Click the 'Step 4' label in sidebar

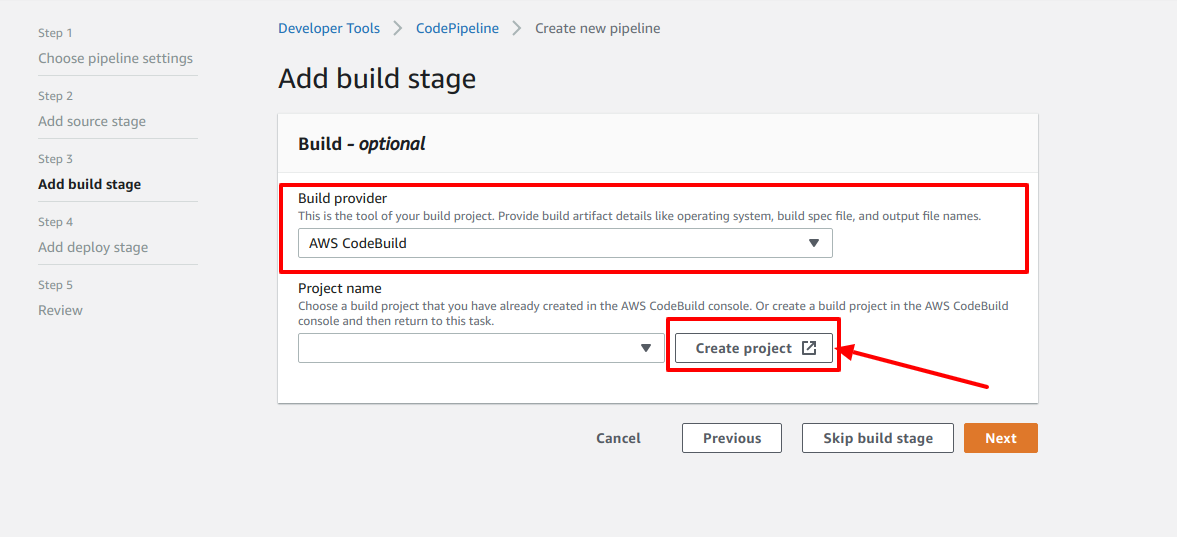[x=56, y=222]
